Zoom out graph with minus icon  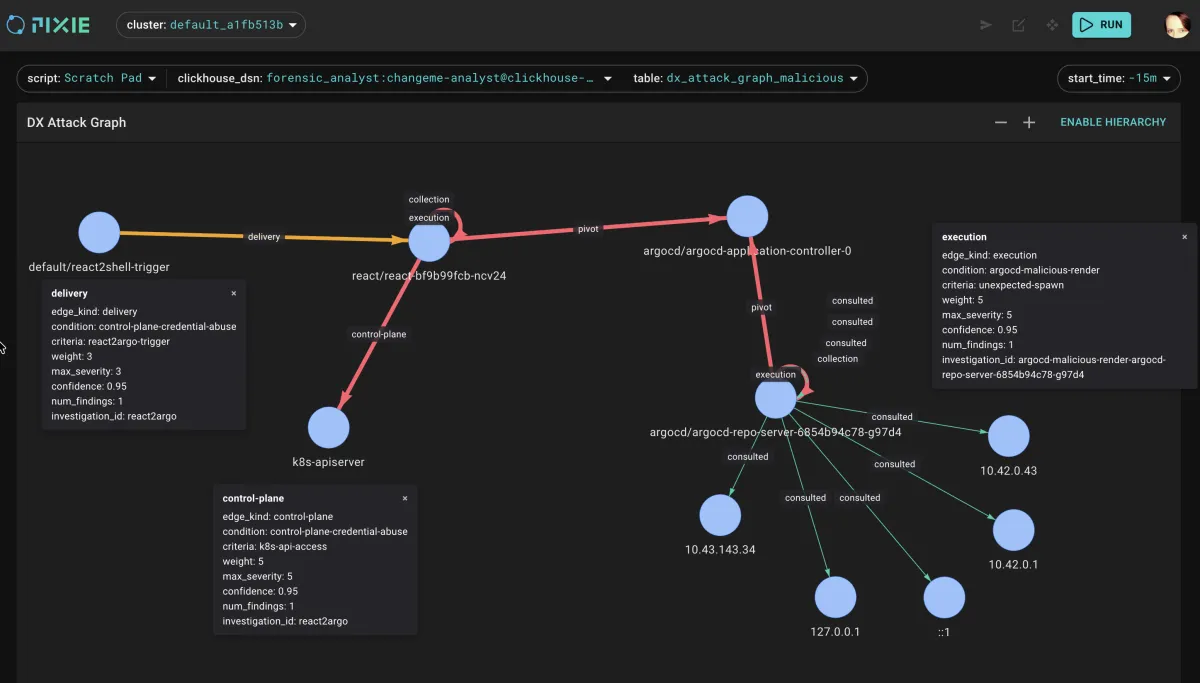(1000, 122)
